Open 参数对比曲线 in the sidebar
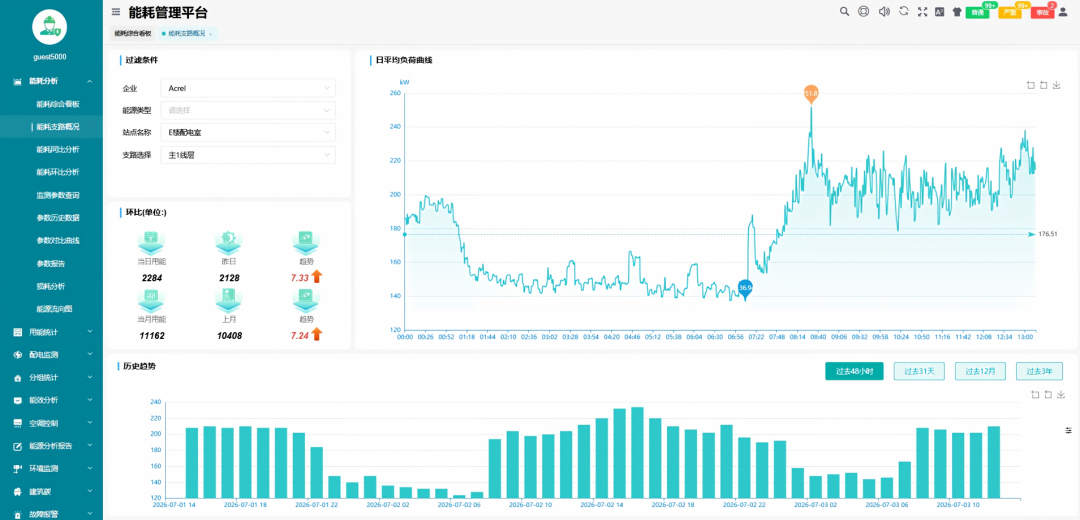The image size is (1080, 520). (58, 240)
